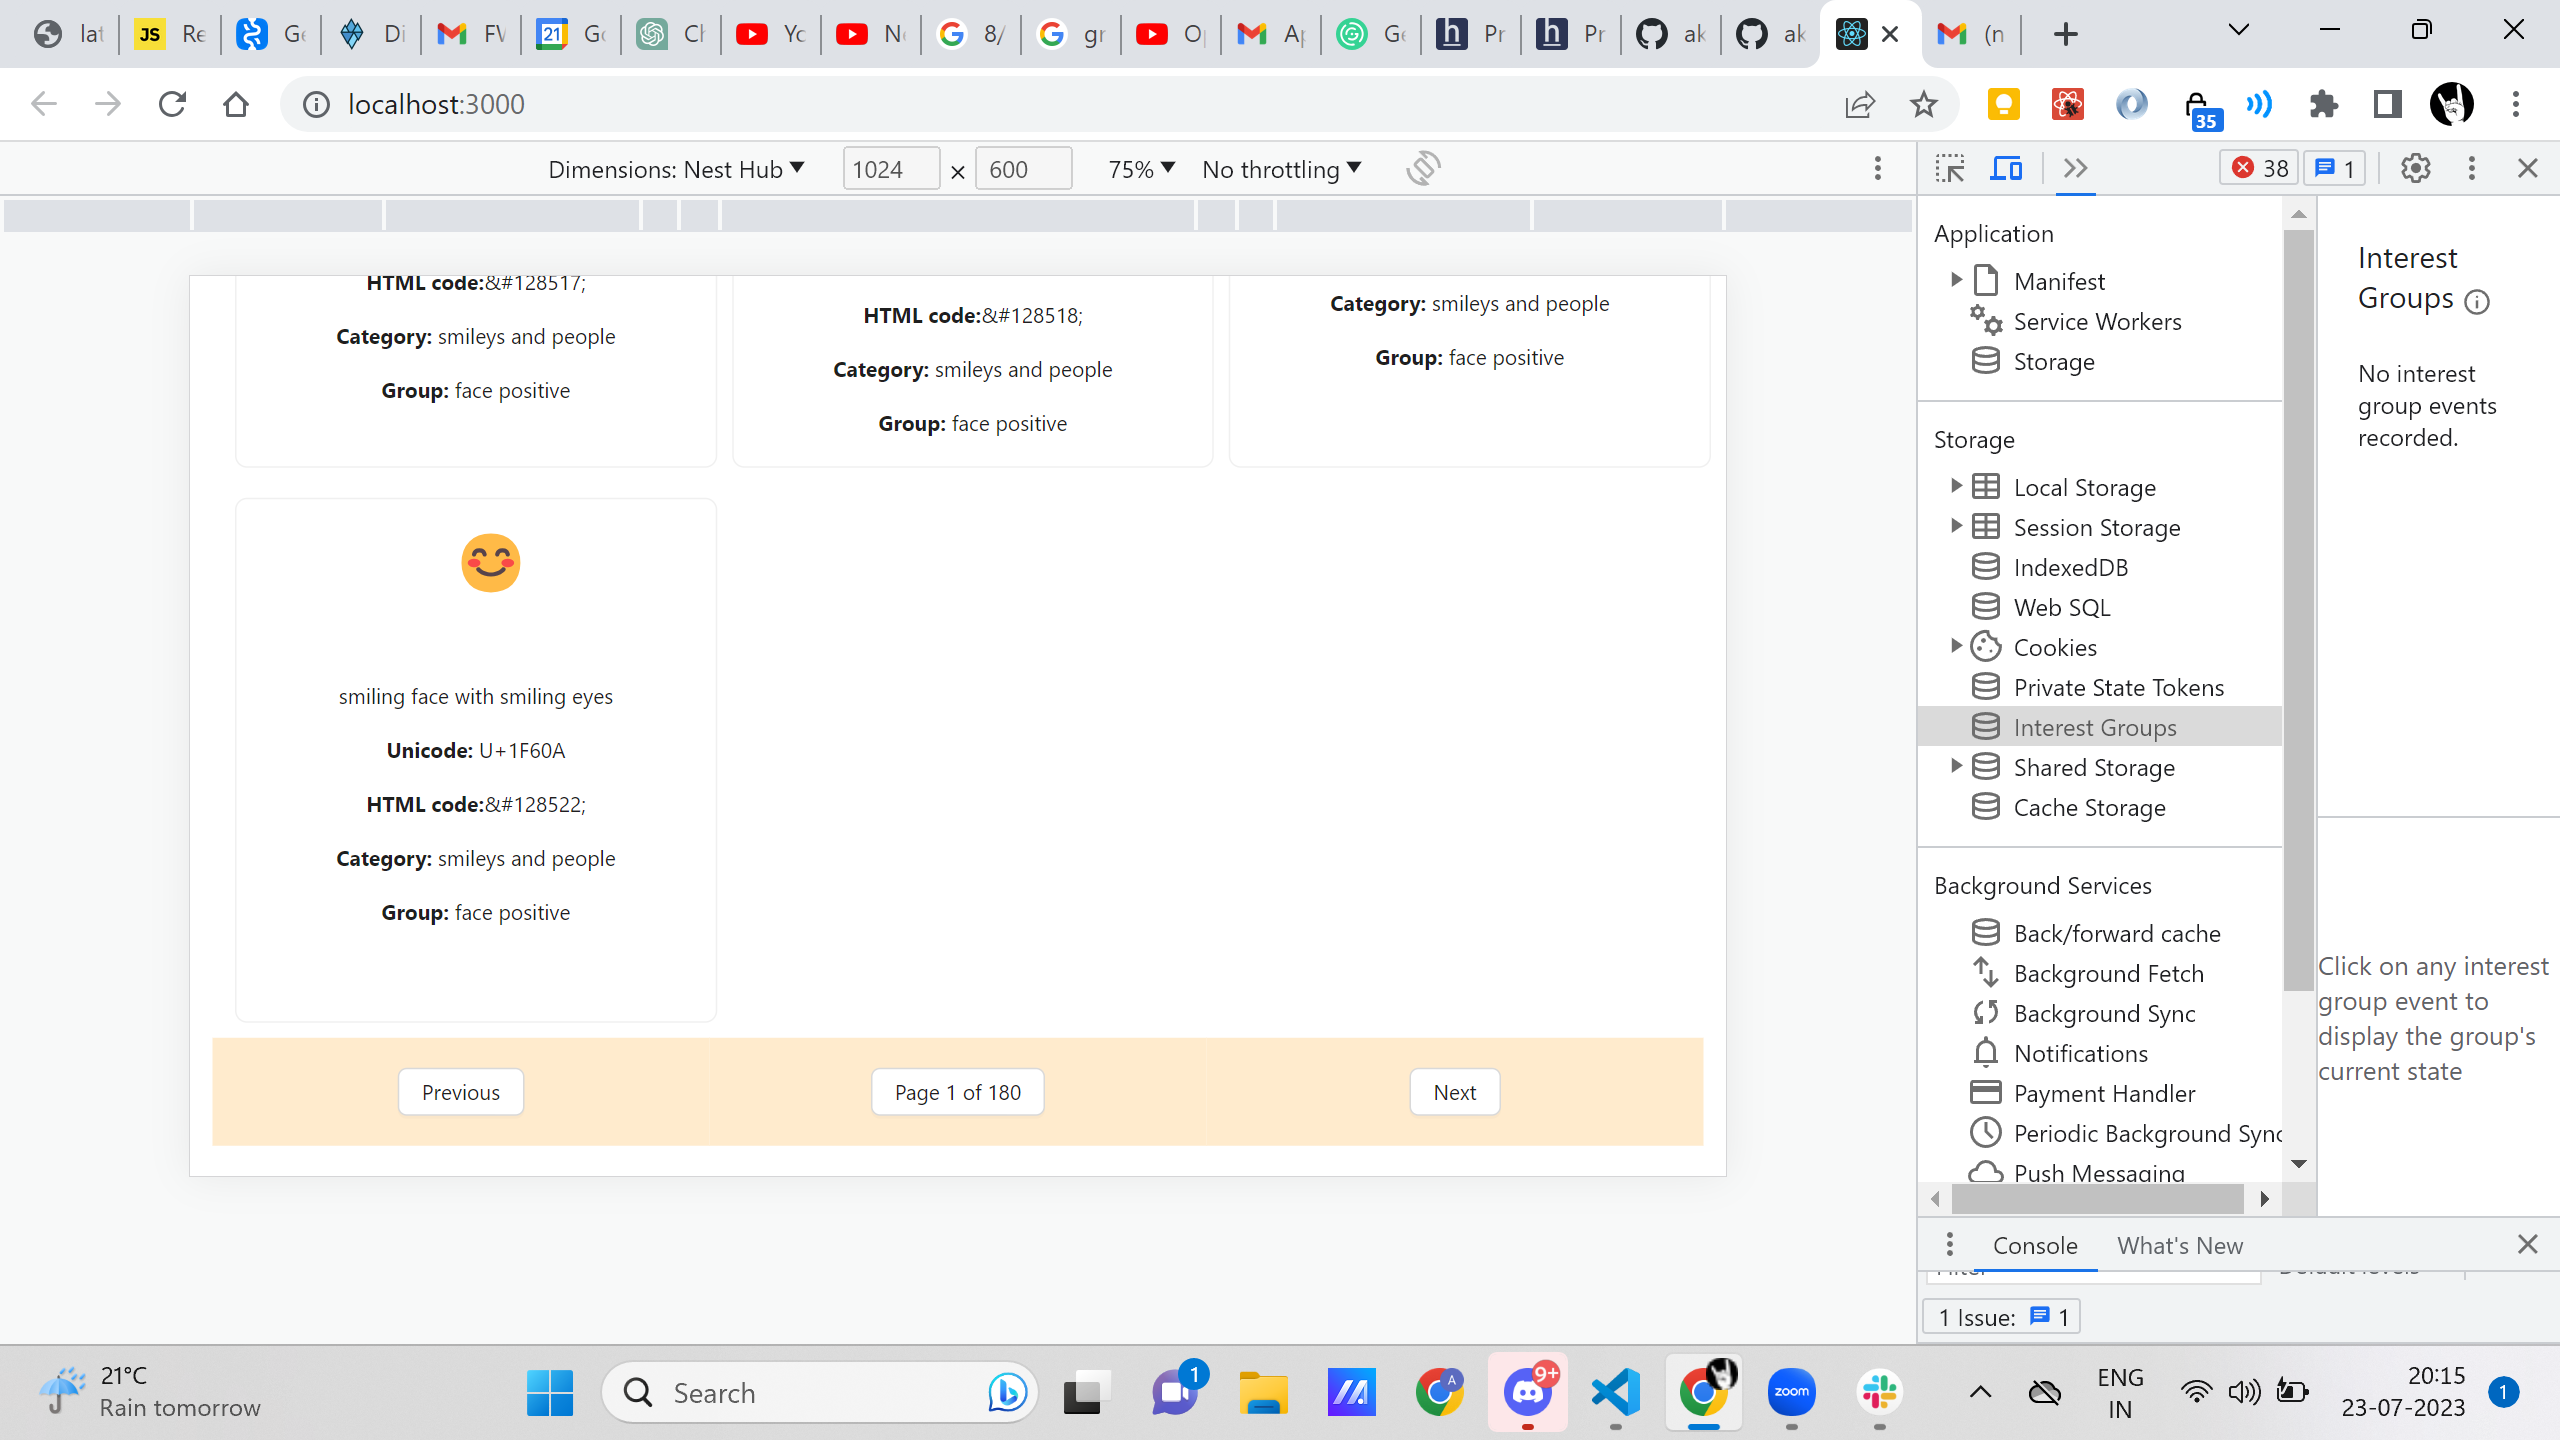Open the Extensions puzzle icon
This screenshot has width=2560, height=1440.
2324,104
